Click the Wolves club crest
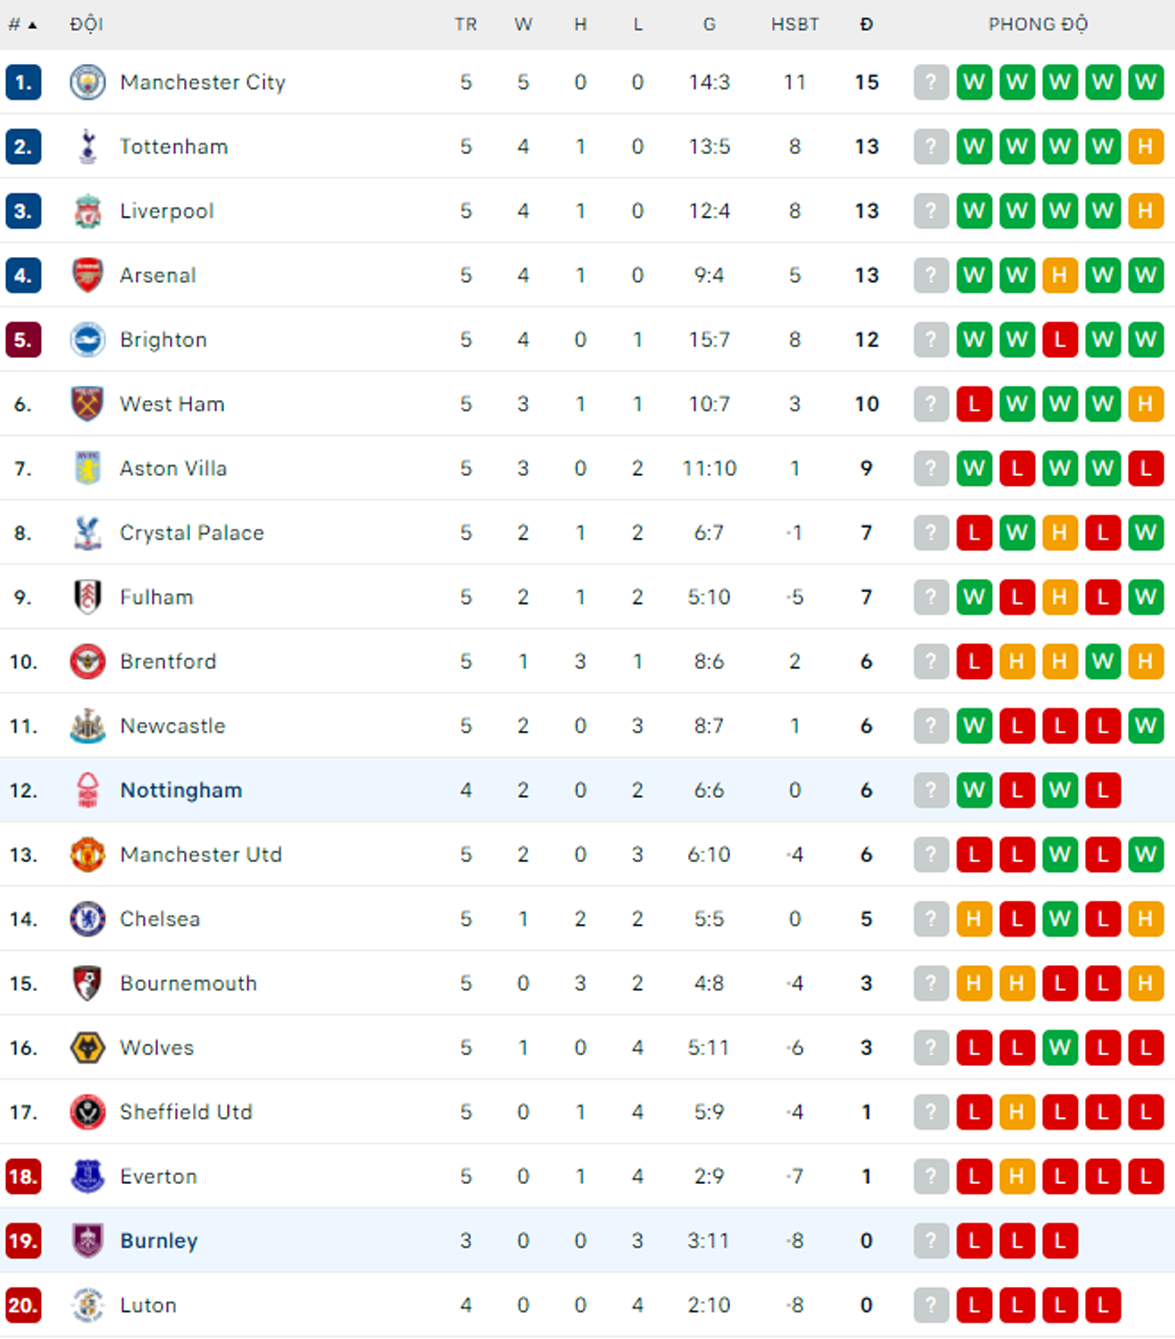Viewport: 1175px width, 1339px height. pos(88,1048)
